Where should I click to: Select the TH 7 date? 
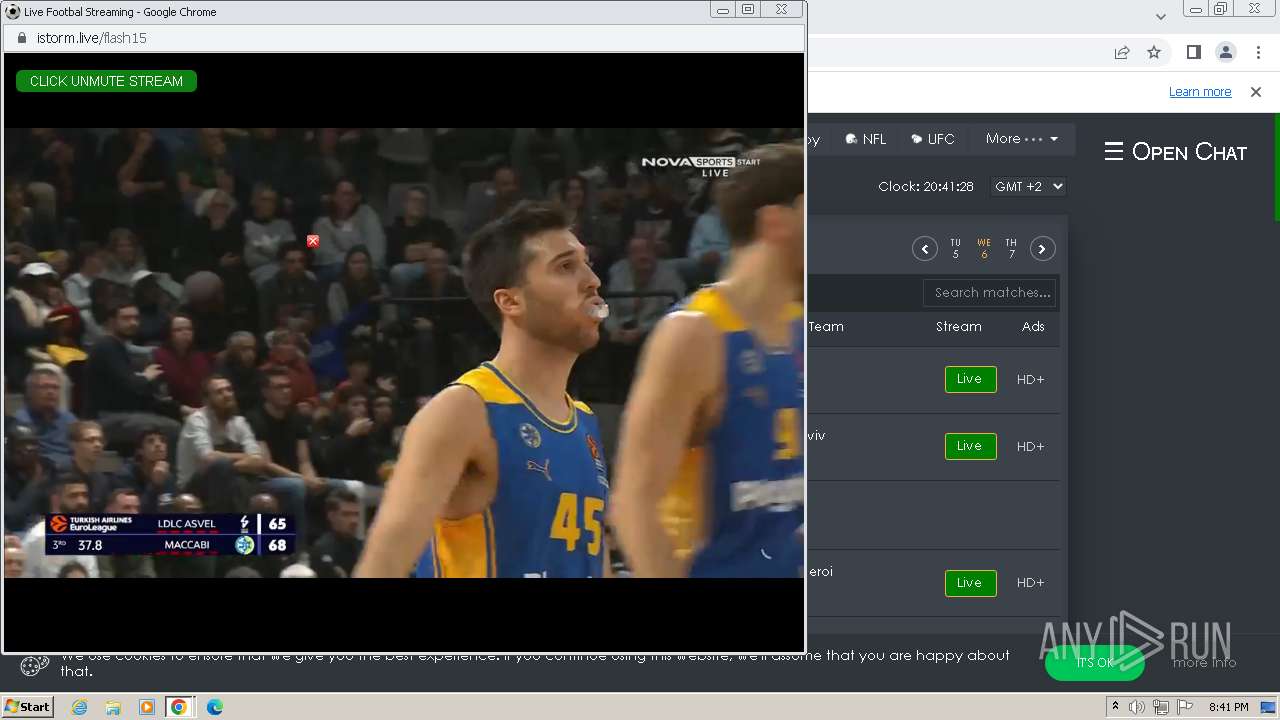coord(1011,249)
